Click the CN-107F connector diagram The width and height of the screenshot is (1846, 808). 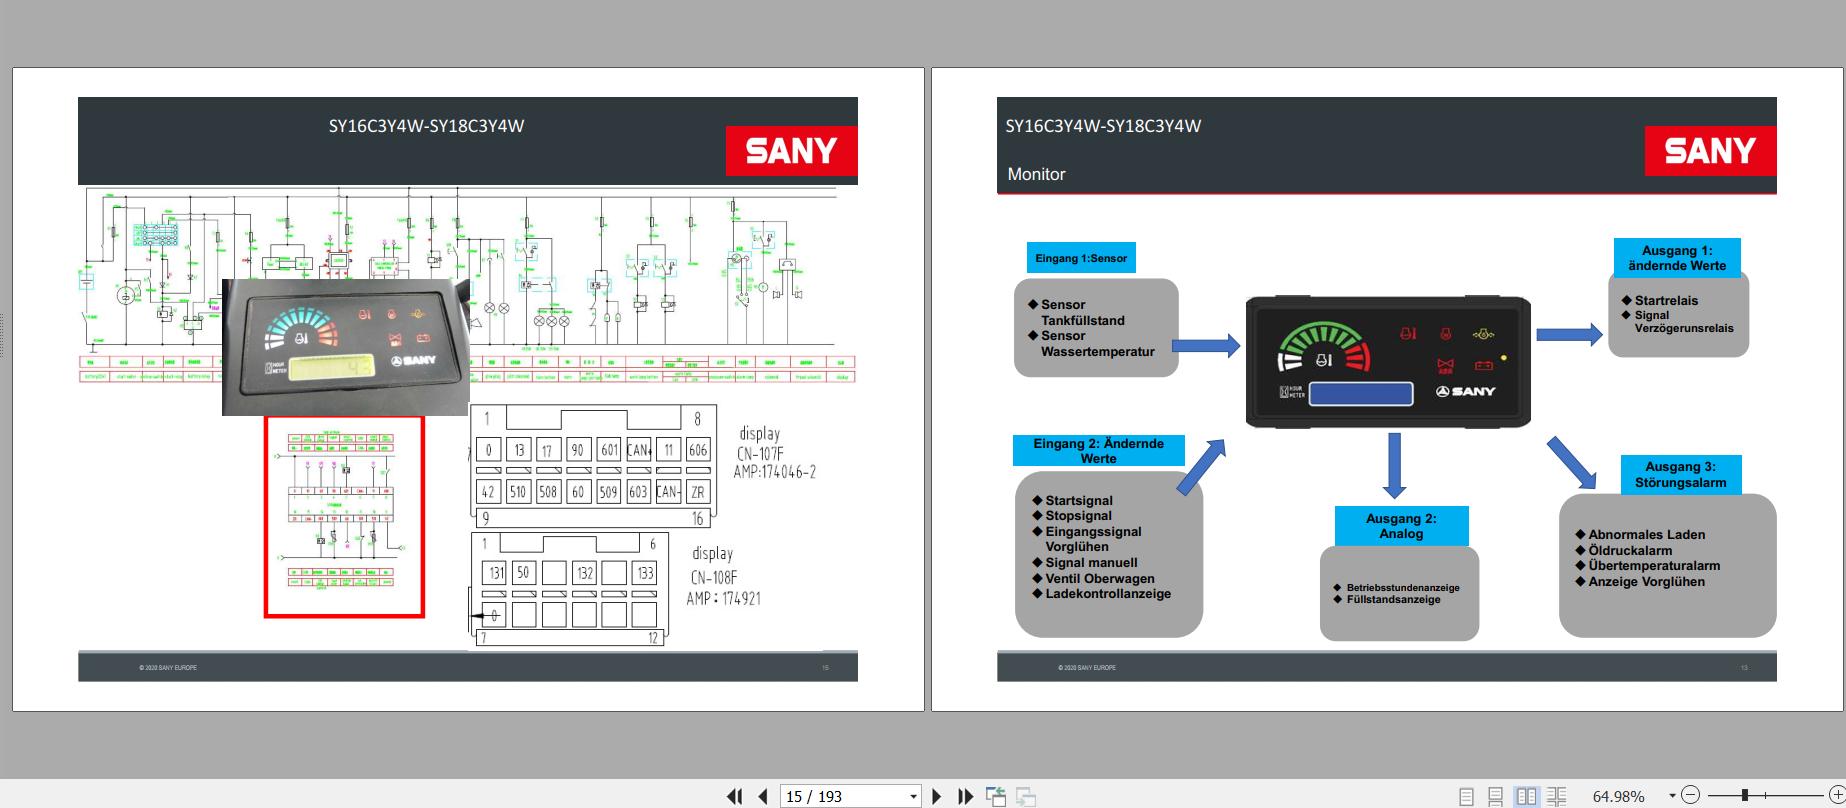[594, 466]
